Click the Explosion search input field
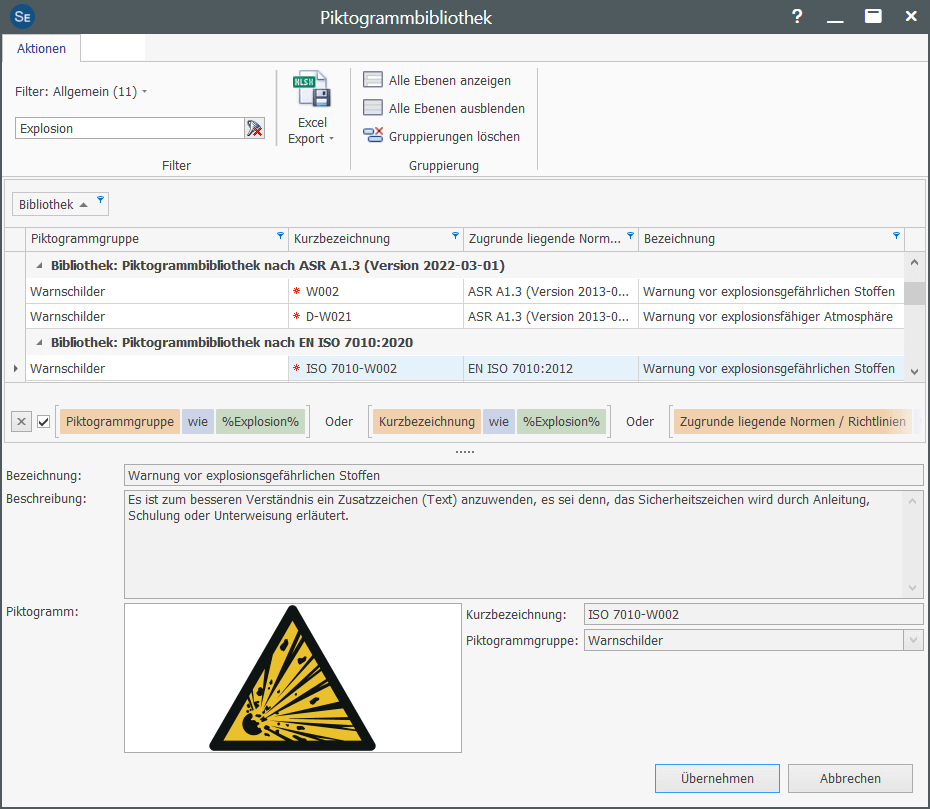The width and height of the screenshot is (930, 809). 129,128
